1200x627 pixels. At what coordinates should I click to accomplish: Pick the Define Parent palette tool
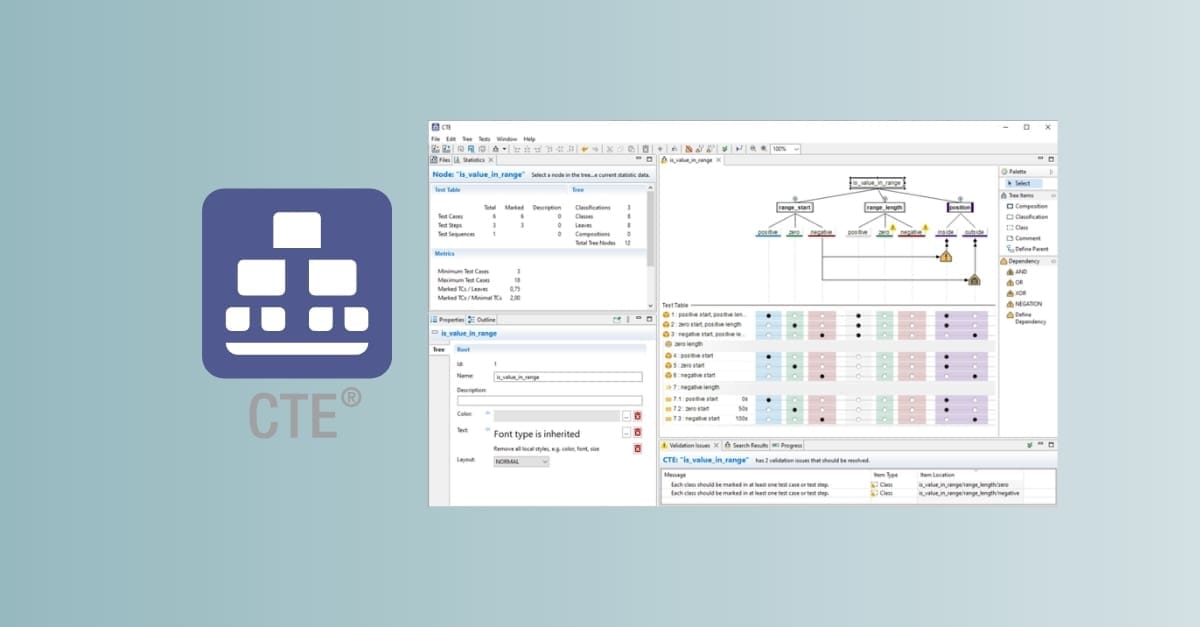tap(1027, 249)
